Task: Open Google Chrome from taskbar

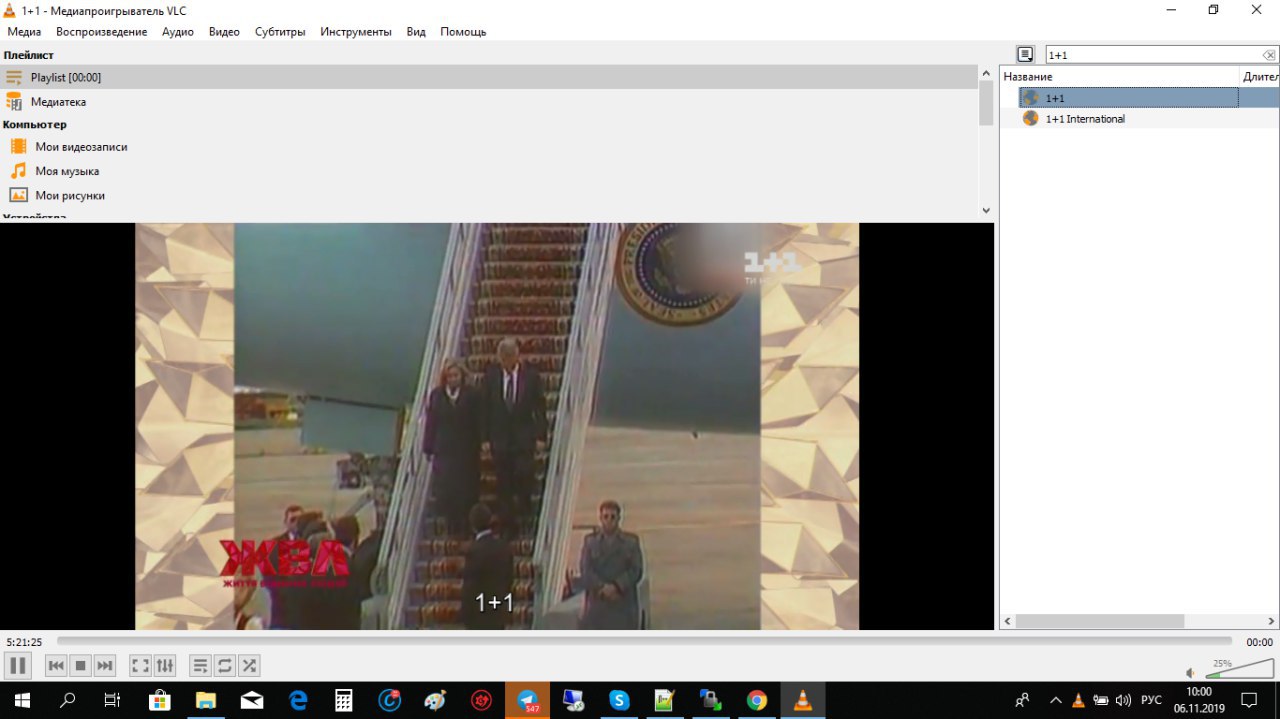Action: pyautogui.click(x=757, y=700)
